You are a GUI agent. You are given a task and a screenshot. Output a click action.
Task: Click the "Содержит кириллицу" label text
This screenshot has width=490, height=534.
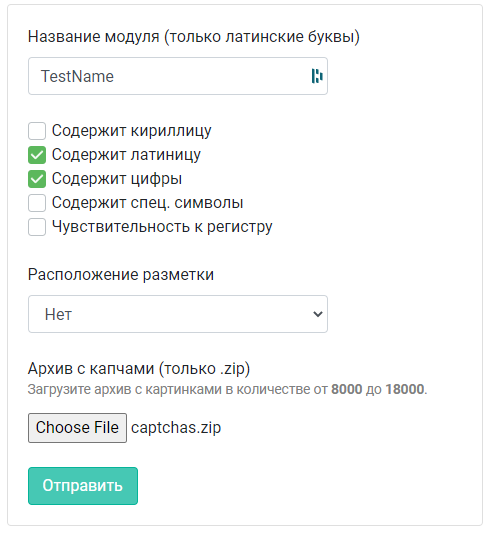131,131
